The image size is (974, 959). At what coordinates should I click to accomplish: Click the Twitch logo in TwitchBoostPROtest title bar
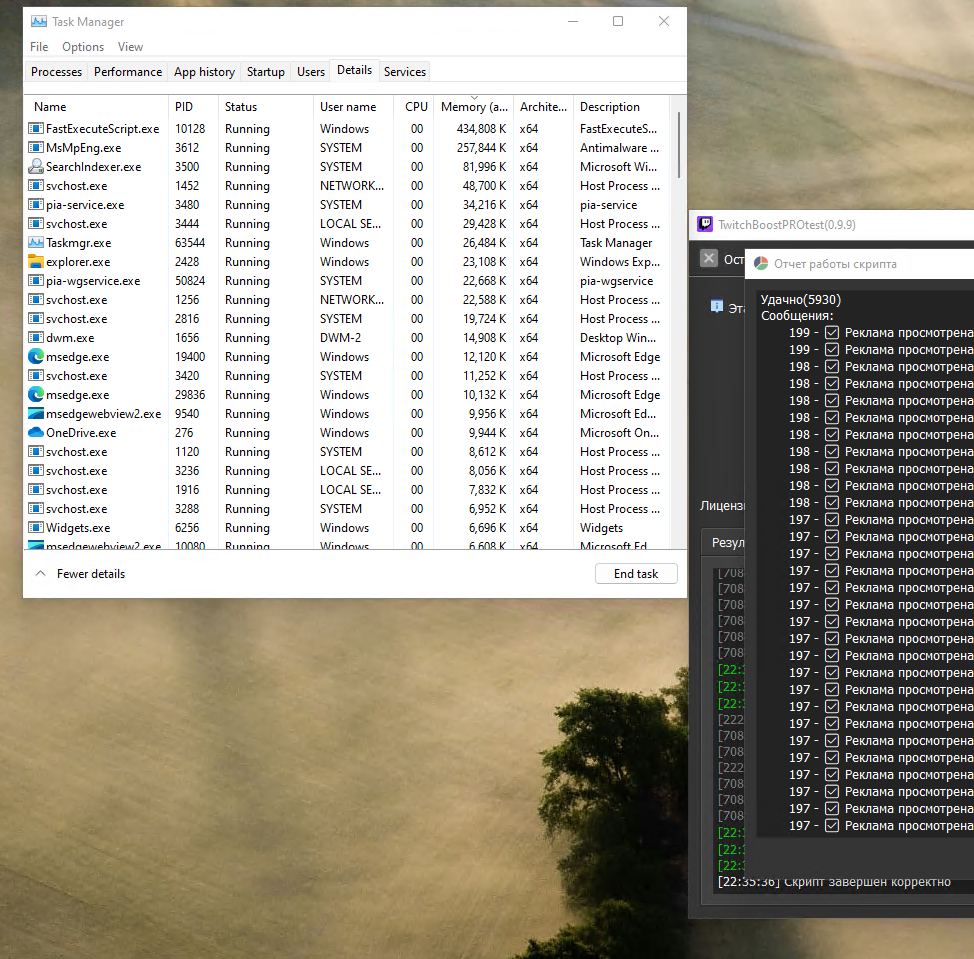pyautogui.click(x=705, y=225)
